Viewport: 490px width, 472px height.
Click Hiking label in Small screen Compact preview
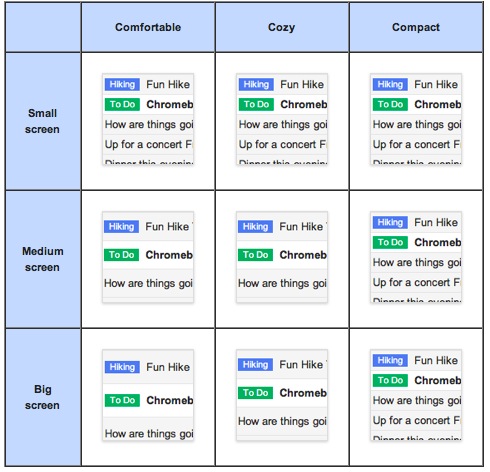point(390,84)
